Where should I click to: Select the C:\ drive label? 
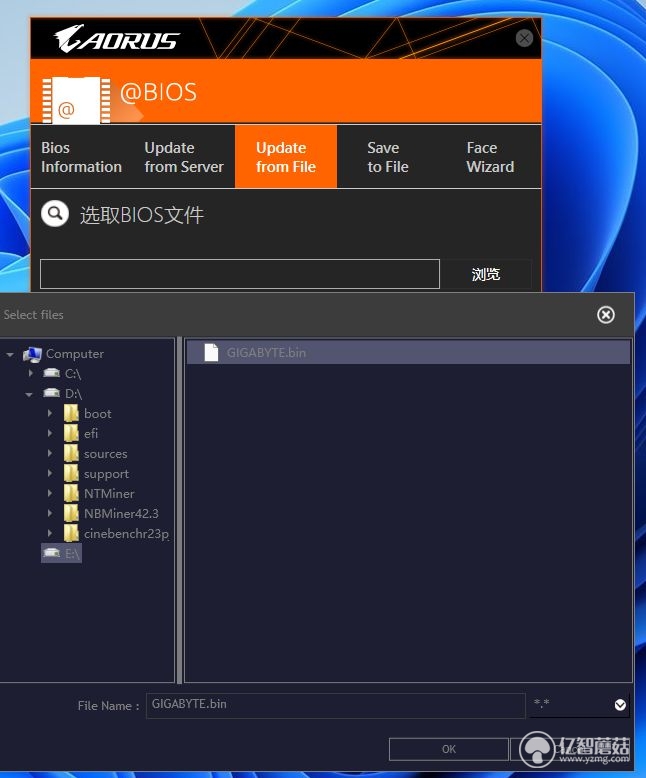tap(73, 374)
